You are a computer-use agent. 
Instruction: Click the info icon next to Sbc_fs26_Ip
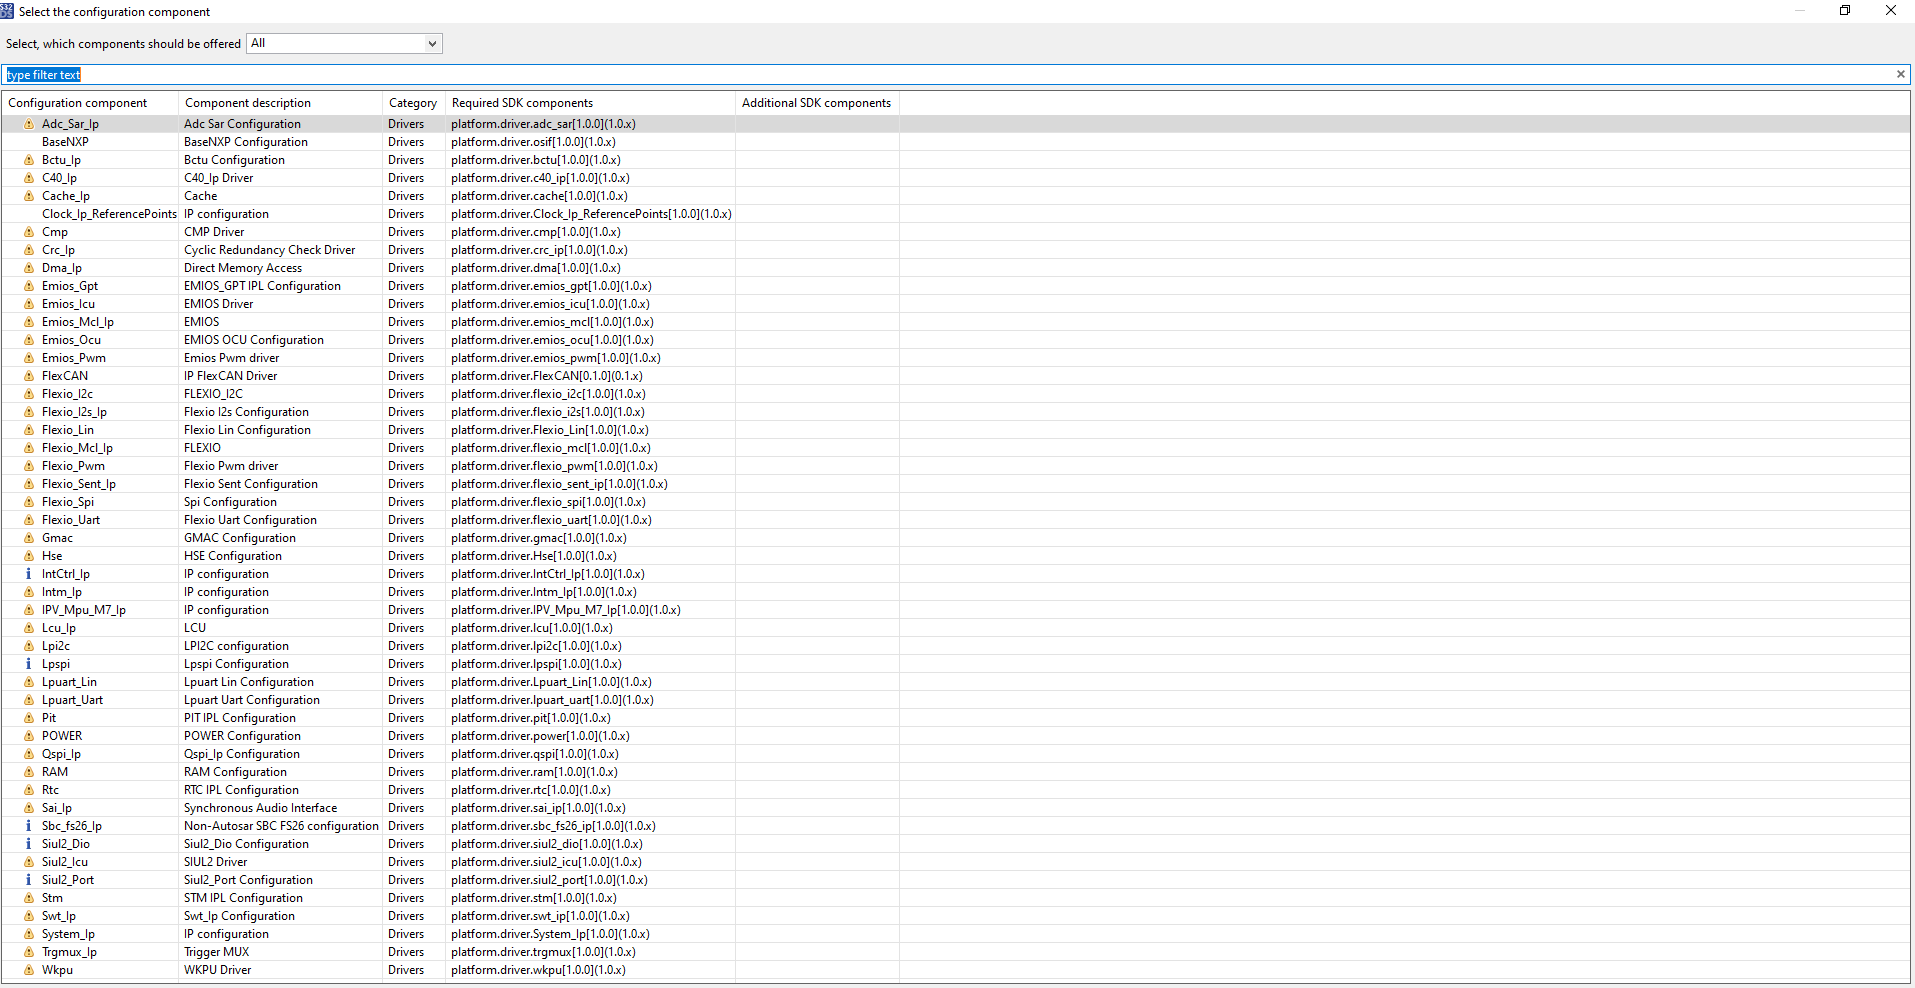(28, 825)
